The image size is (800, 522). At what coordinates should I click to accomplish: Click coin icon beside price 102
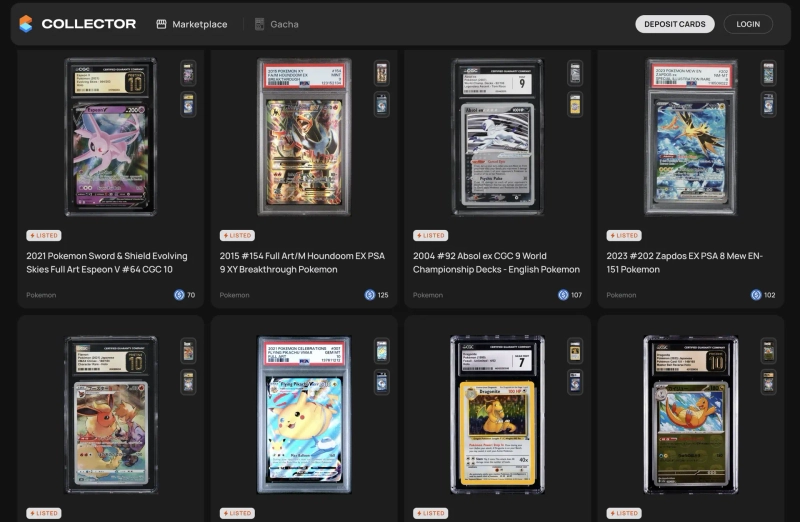[756, 294]
